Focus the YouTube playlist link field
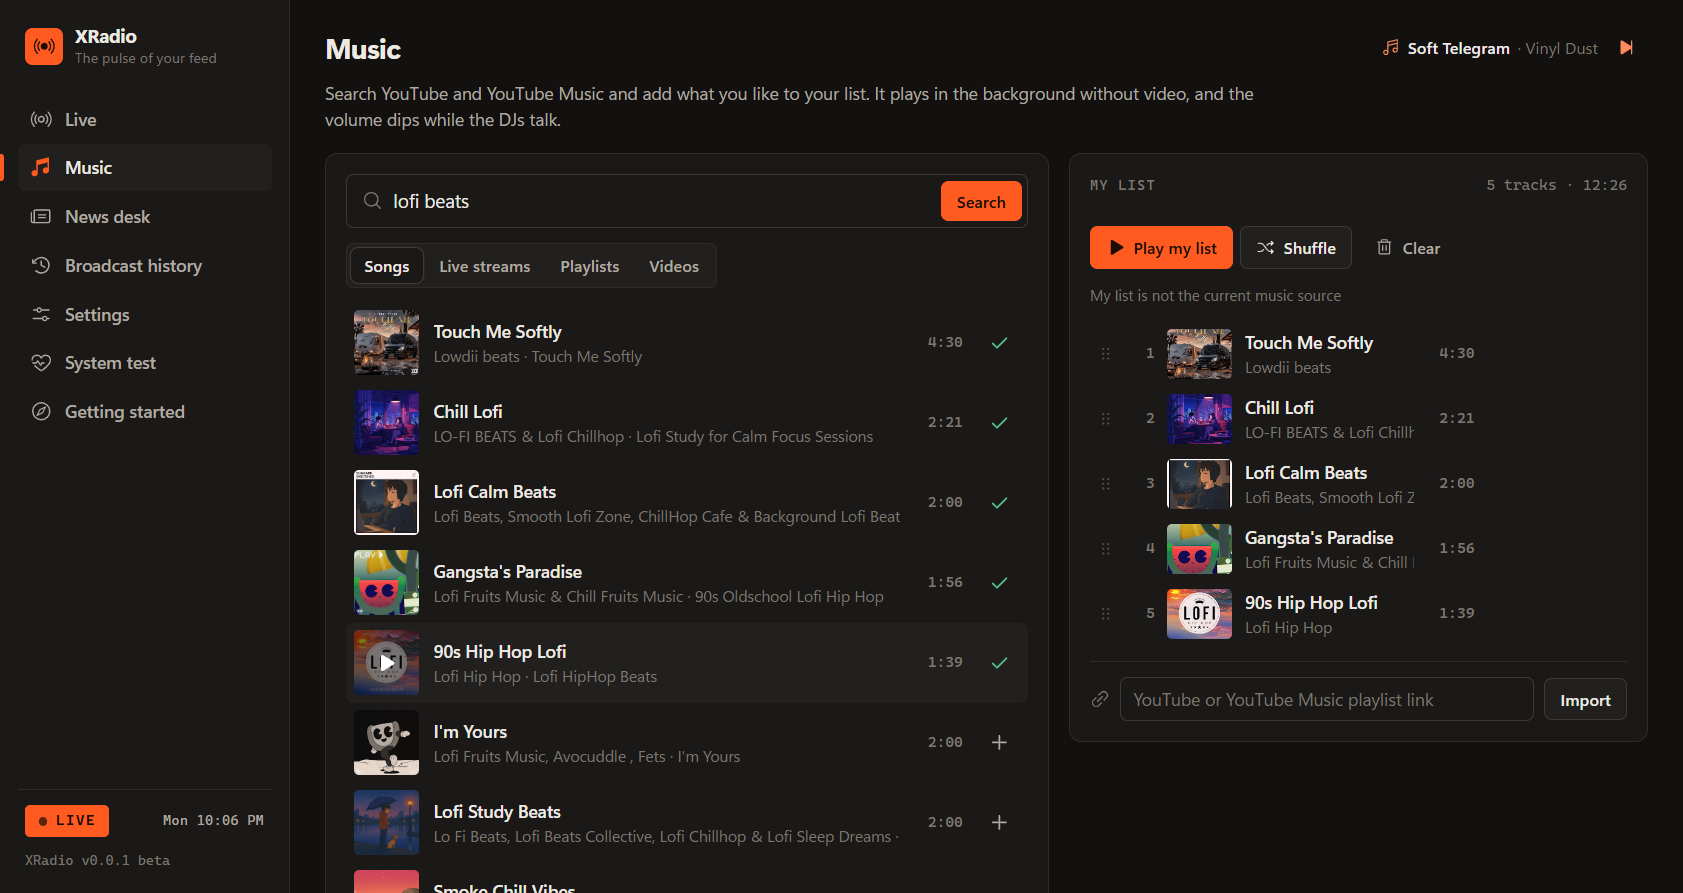 click(x=1326, y=700)
